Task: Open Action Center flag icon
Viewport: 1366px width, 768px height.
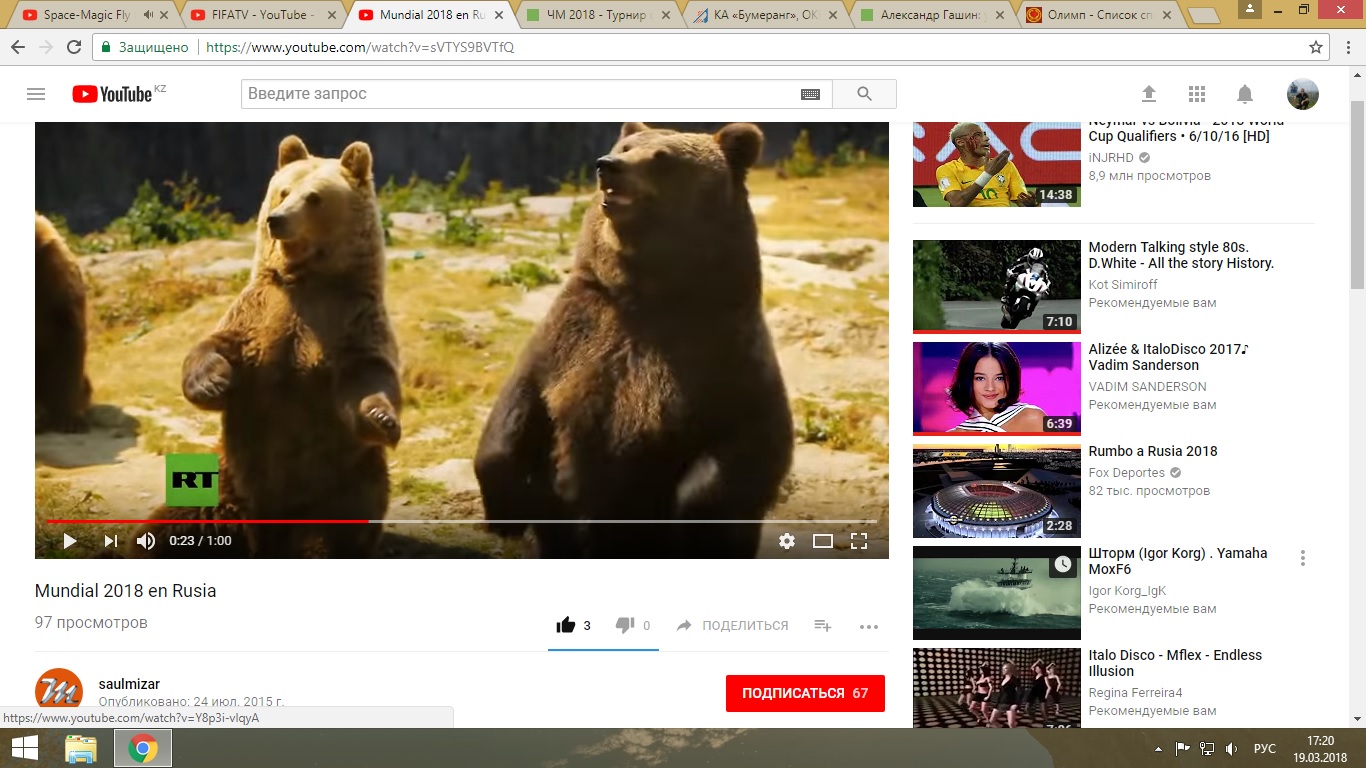Action: [x=1182, y=749]
